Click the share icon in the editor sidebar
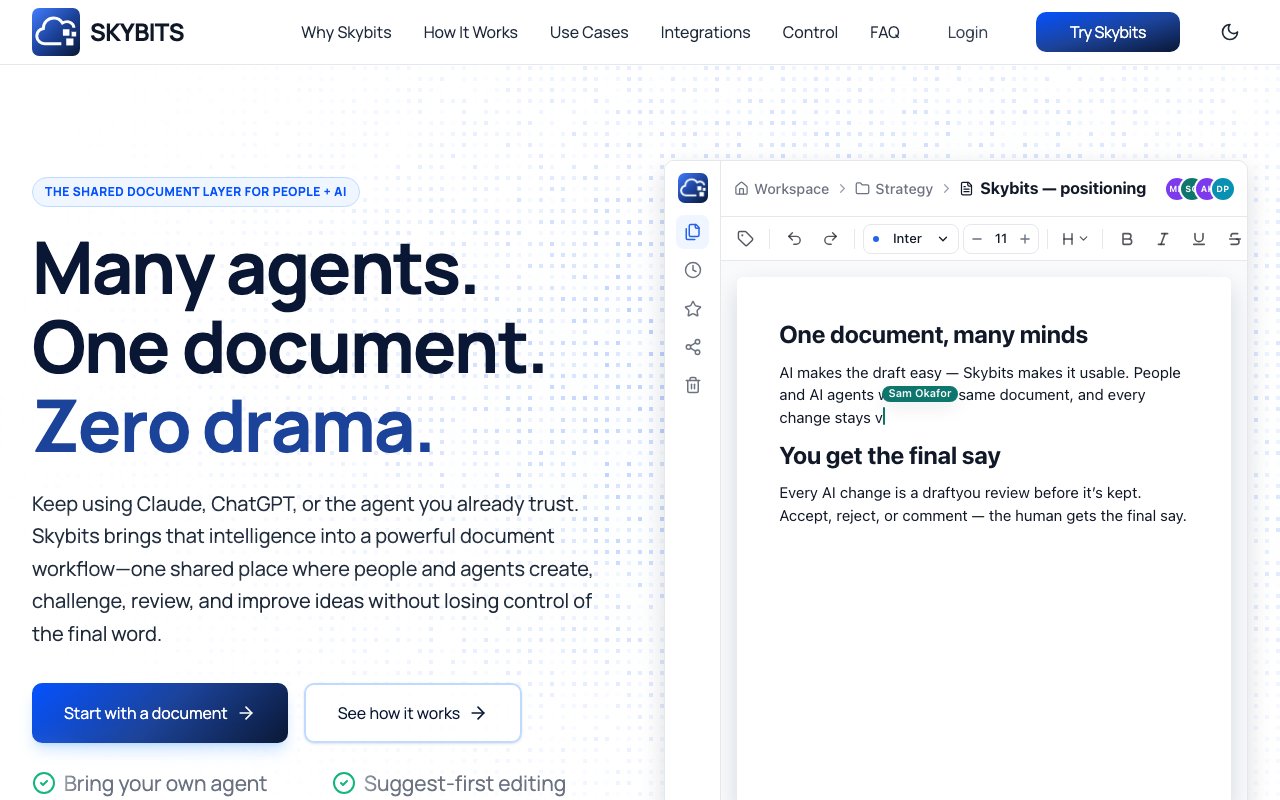Viewport: 1280px width, 800px height. pos(693,347)
